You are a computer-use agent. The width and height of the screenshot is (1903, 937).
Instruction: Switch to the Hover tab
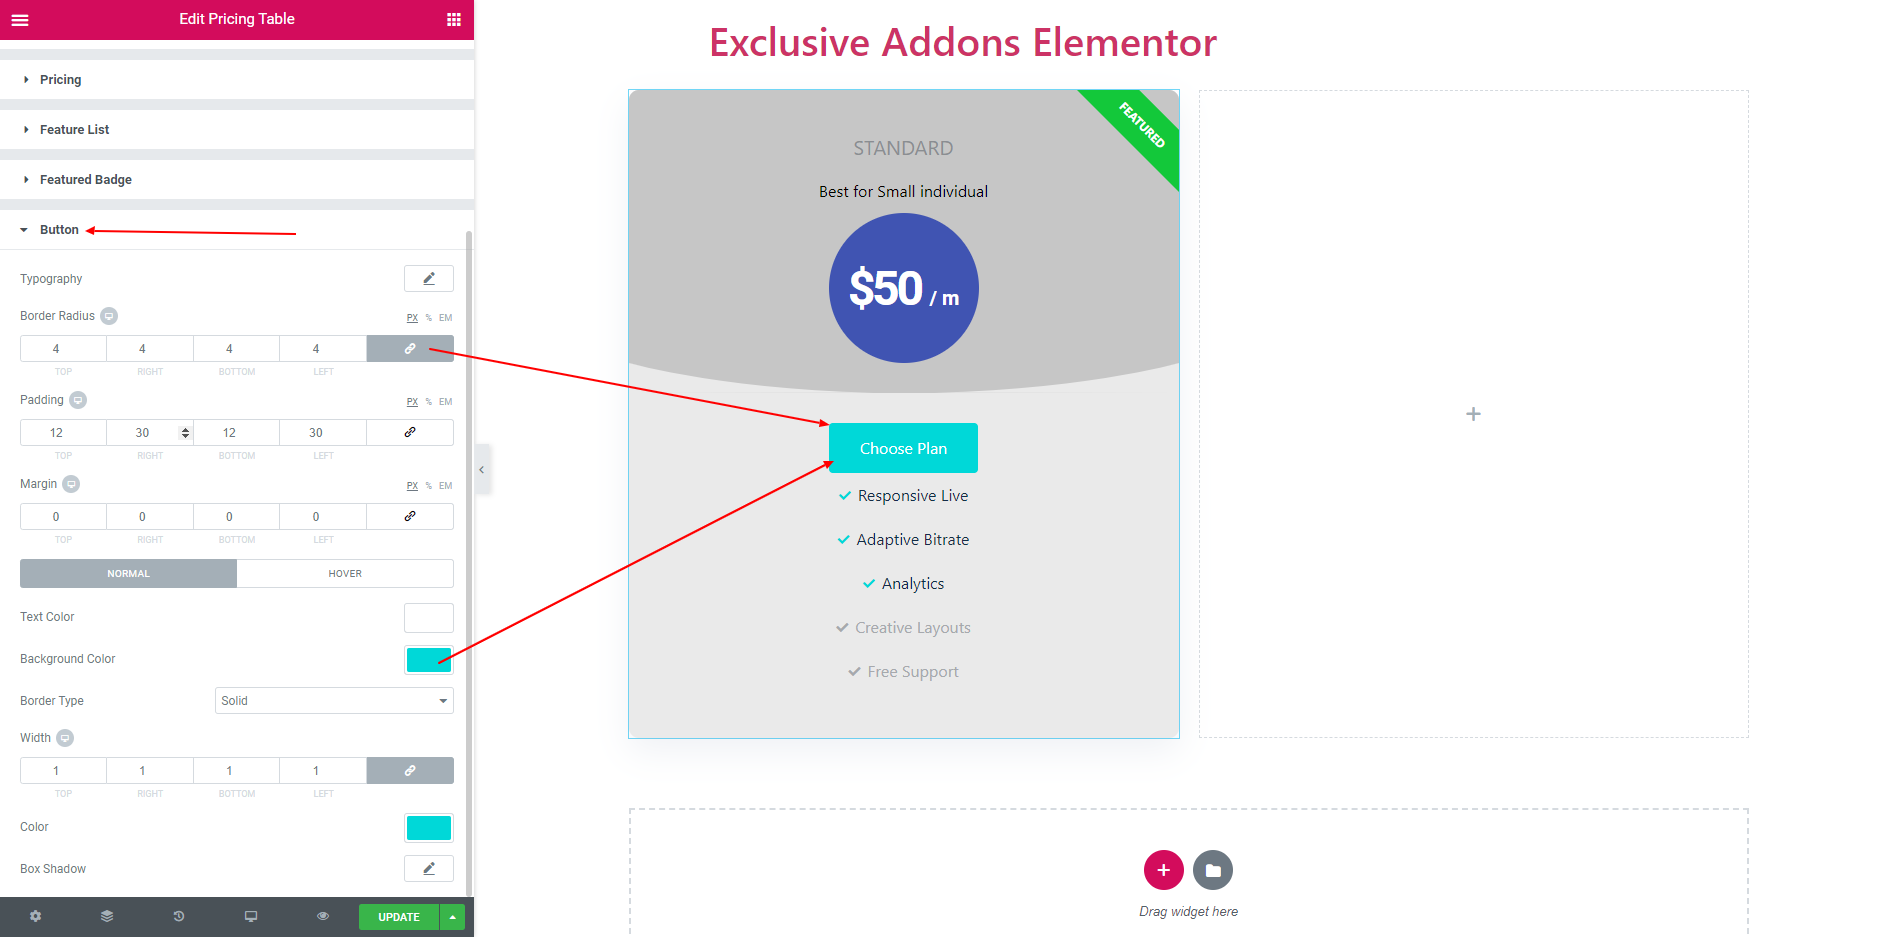345,573
